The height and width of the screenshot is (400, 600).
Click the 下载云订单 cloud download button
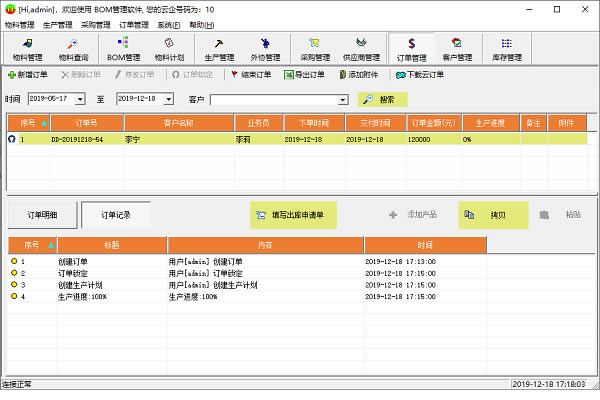point(420,74)
